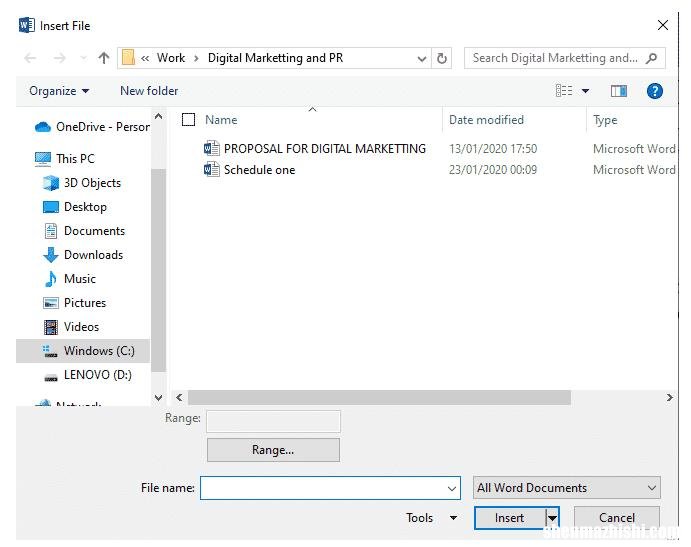
Task: Click the file list horizontal scrollbar
Action: (x=379, y=398)
